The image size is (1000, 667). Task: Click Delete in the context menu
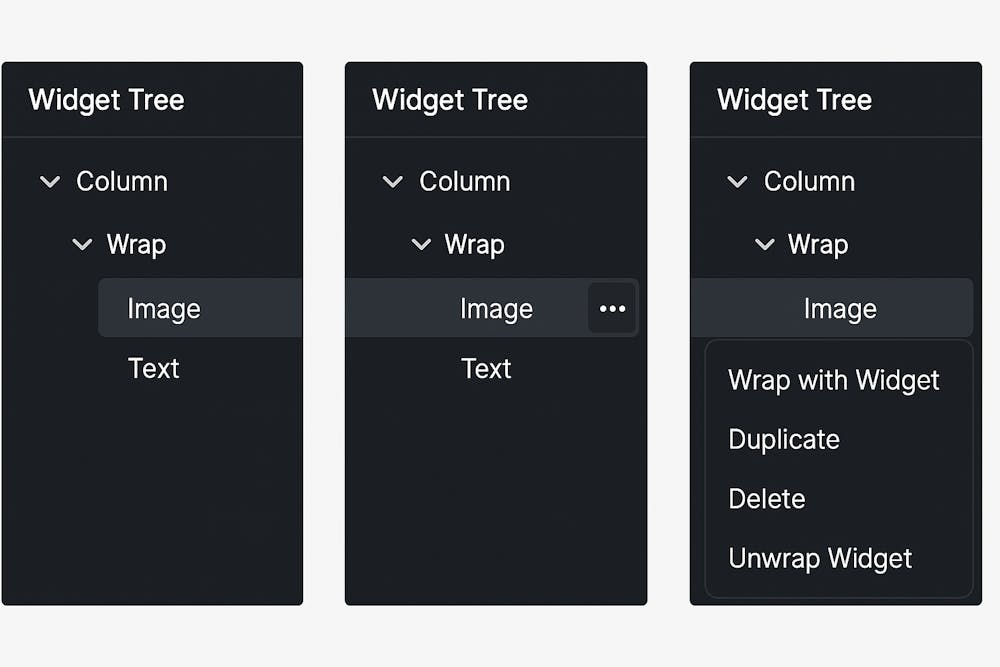click(x=767, y=498)
